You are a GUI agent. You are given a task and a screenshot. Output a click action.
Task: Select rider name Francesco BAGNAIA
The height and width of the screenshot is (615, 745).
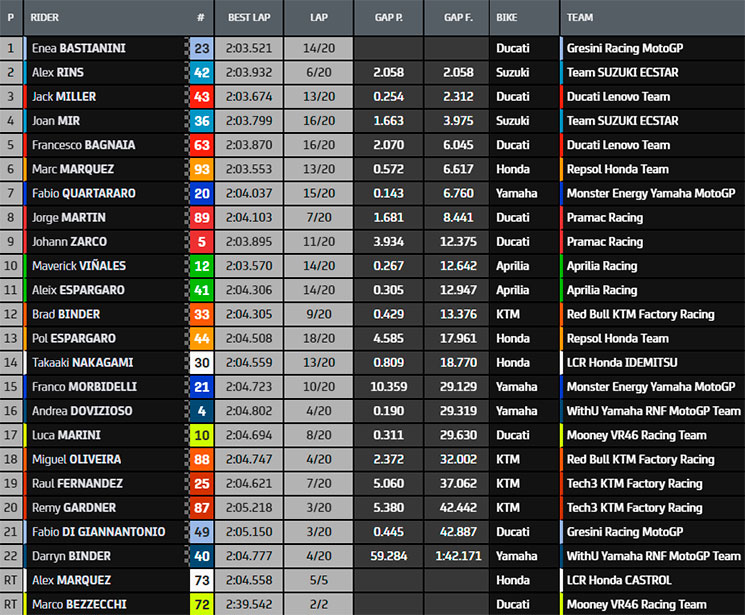[x=83, y=145]
